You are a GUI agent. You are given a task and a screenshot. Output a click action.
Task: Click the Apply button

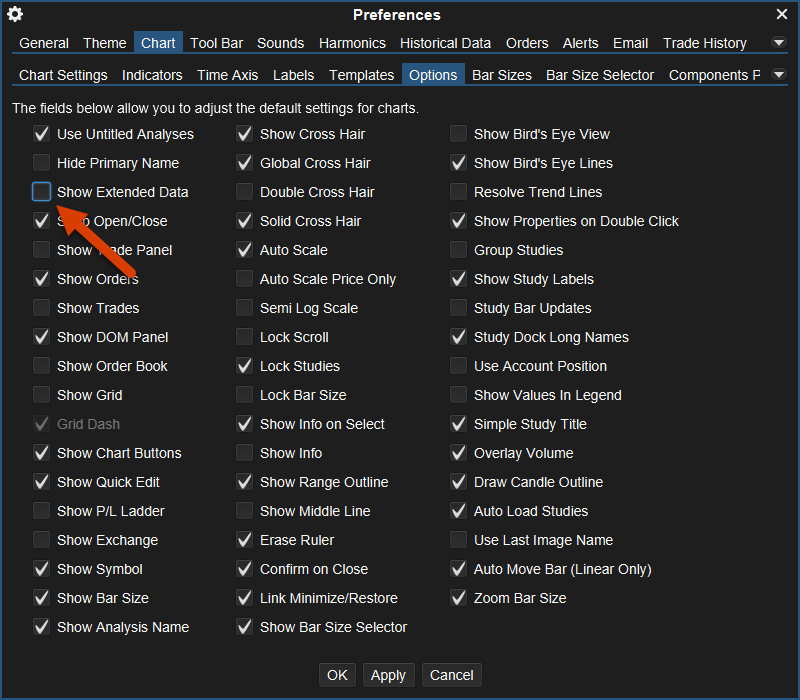pos(388,675)
